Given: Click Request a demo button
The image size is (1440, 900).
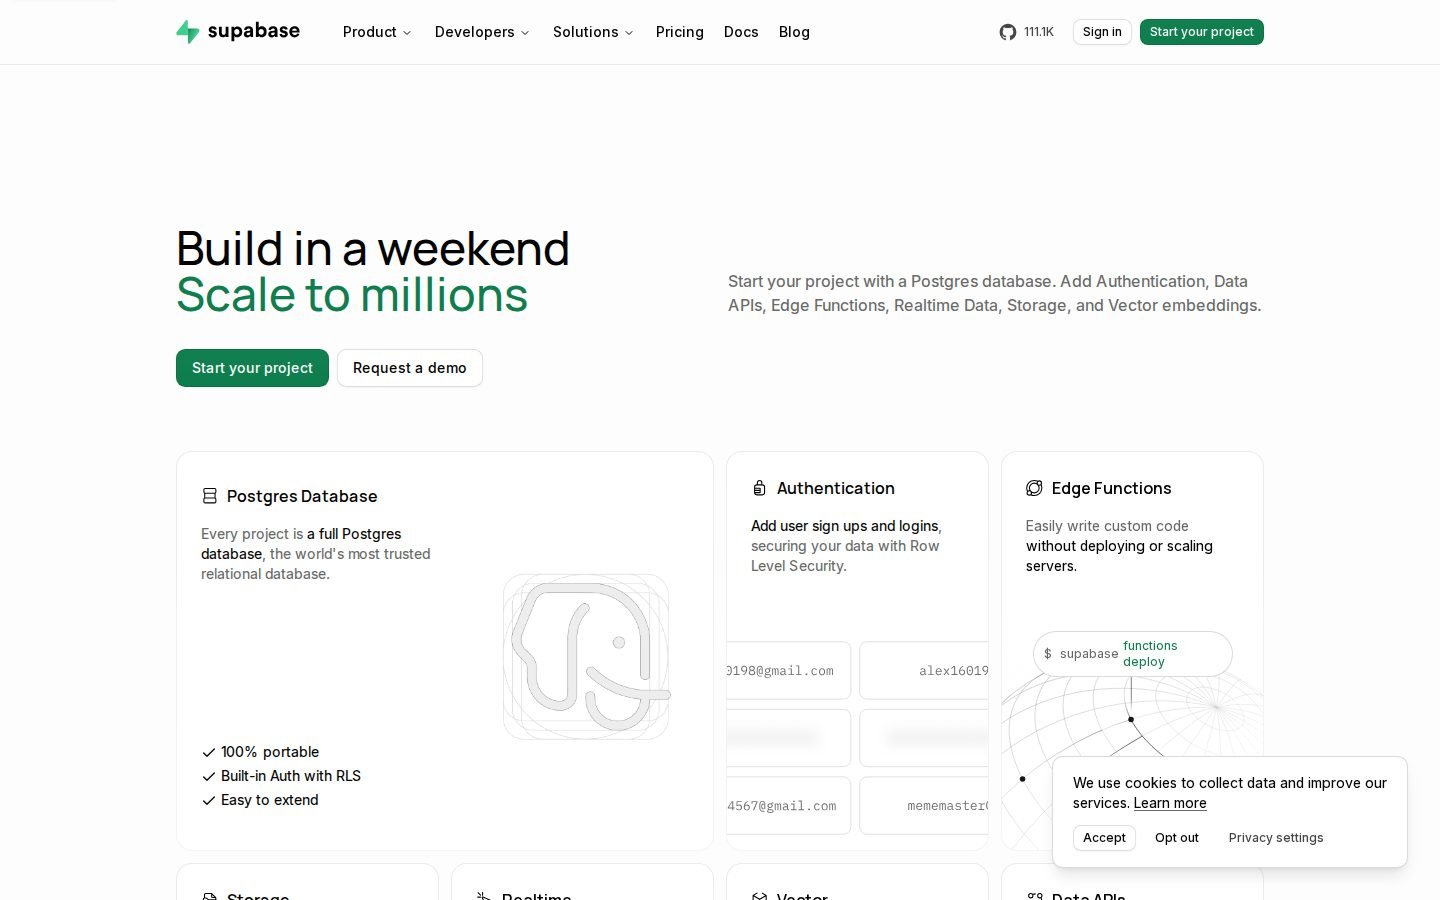Looking at the screenshot, I should point(410,368).
